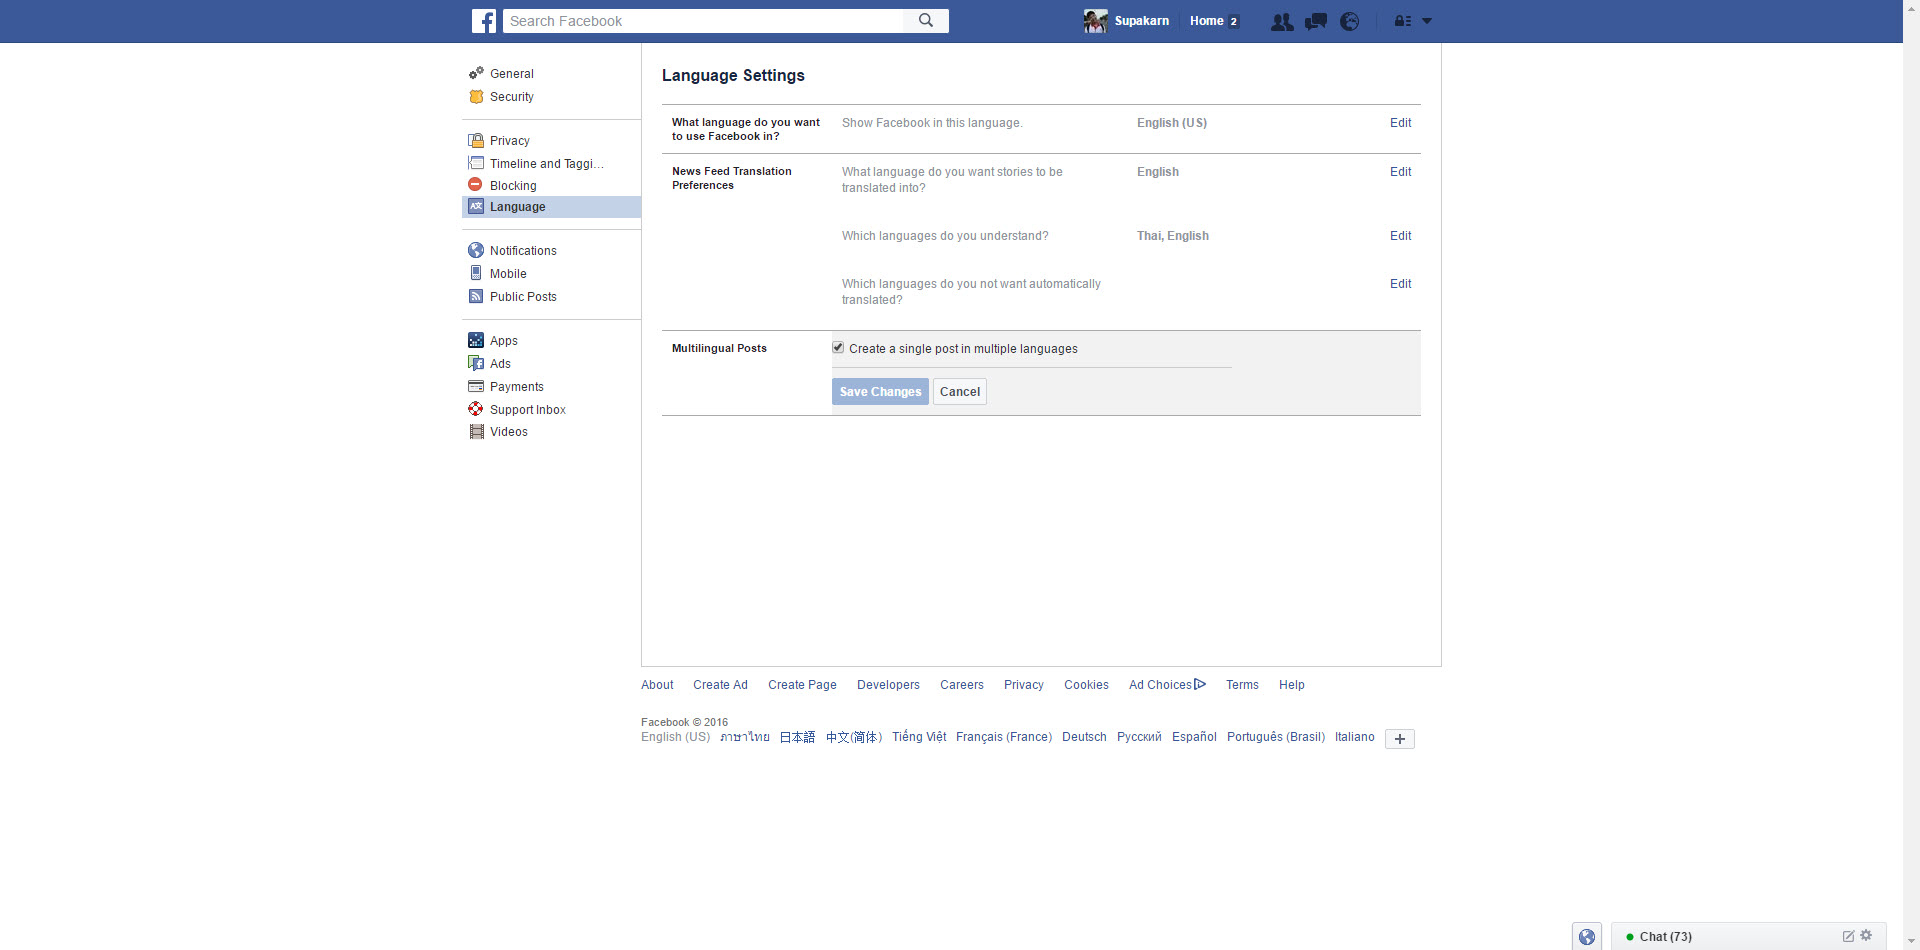Switch language to 日本語
This screenshot has width=1920, height=950.
[x=797, y=737]
